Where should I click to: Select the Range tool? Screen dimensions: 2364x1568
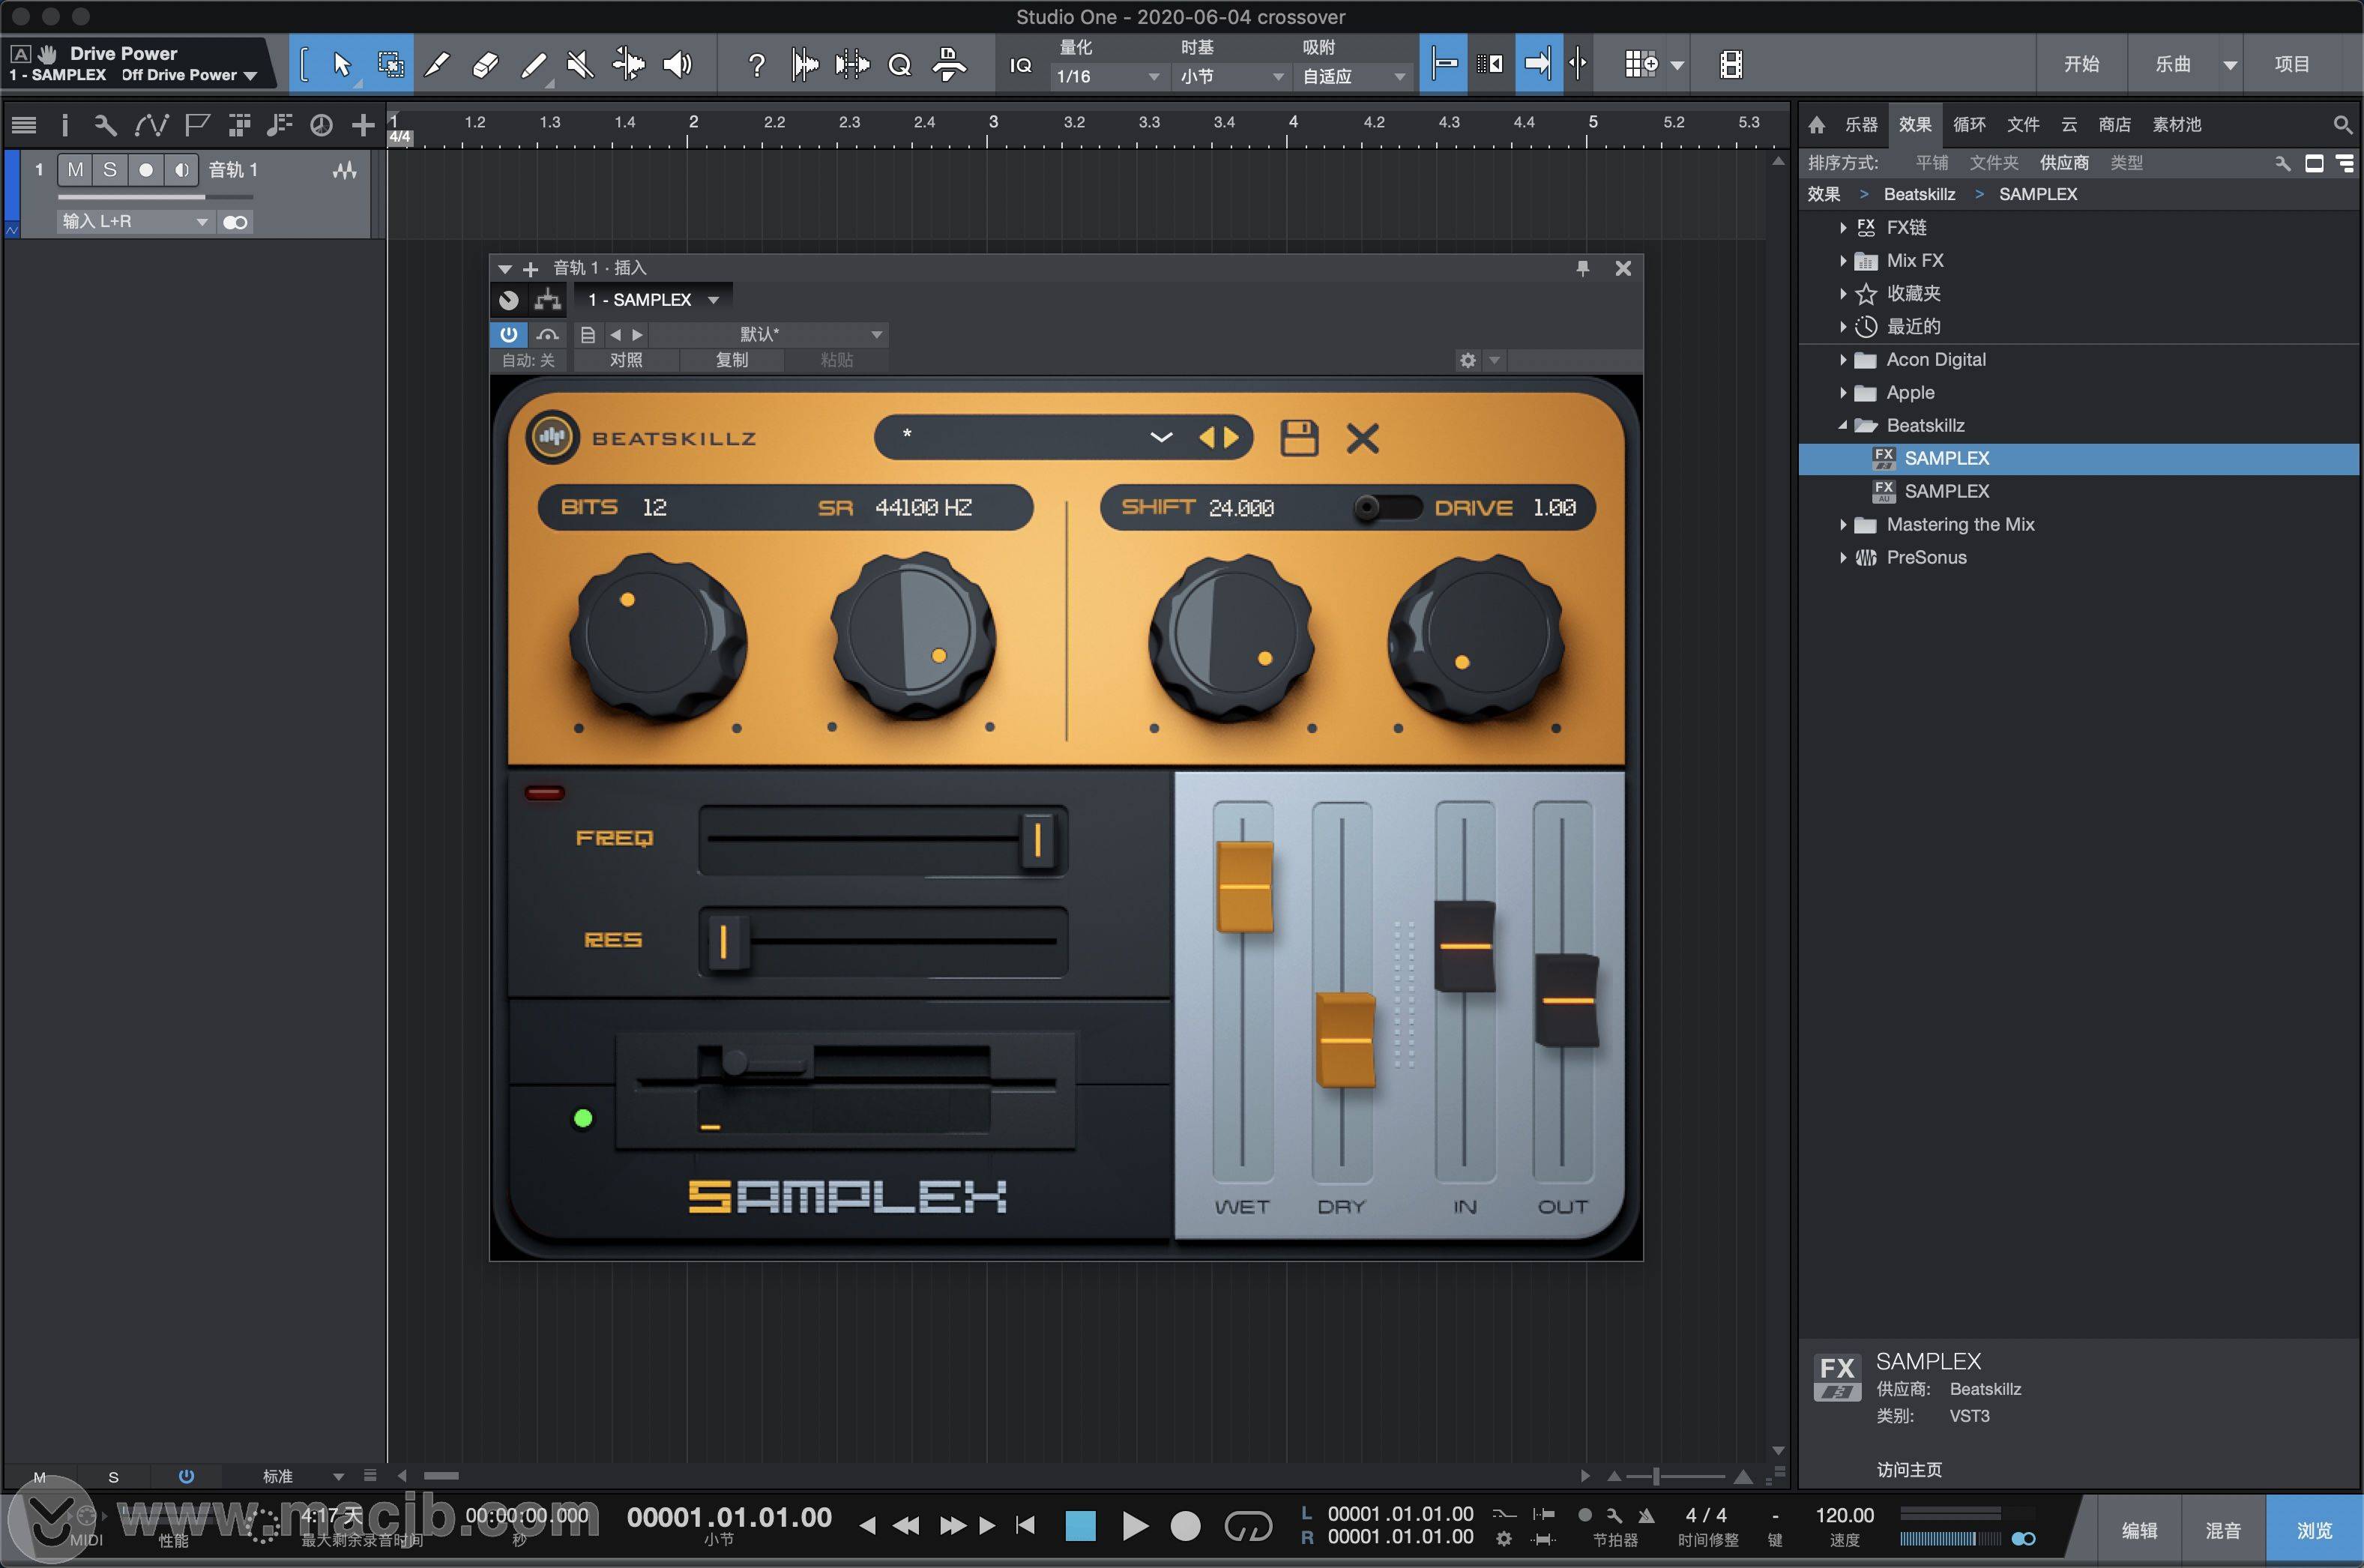click(x=391, y=65)
